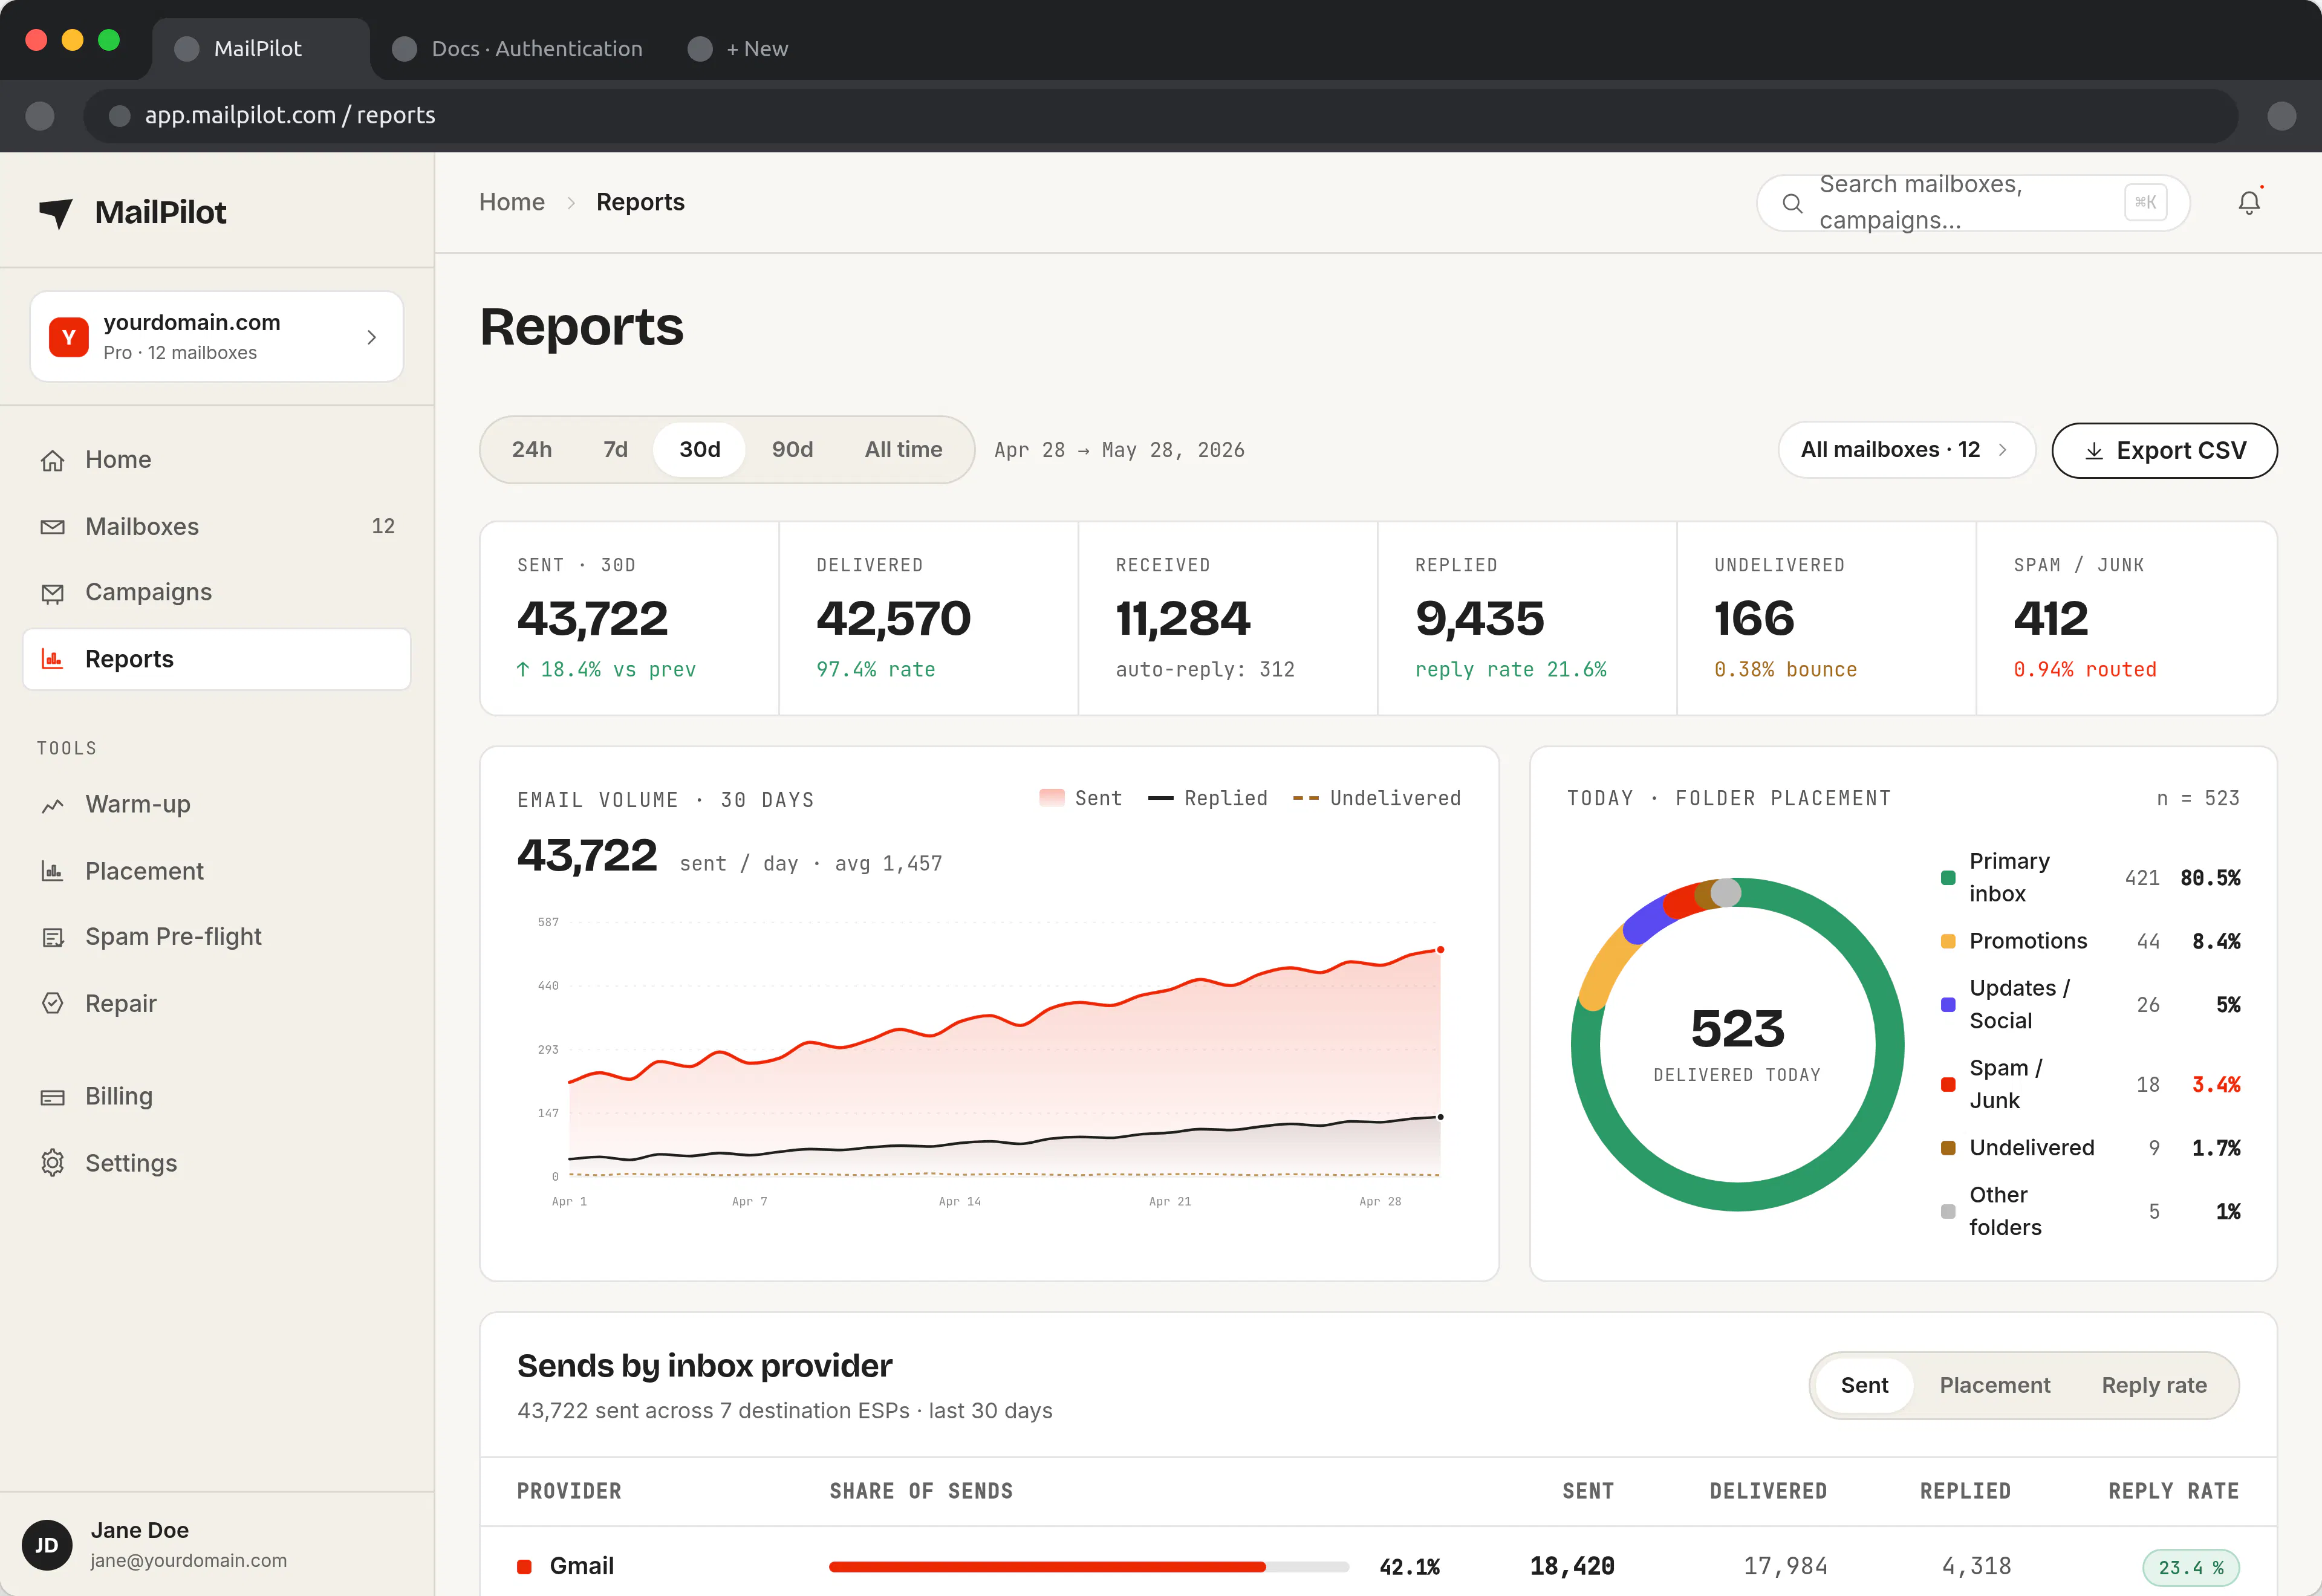Click the Export CSV button
Image resolution: width=2322 pixels, height=1596 pixels.
(x=2165, y=451)
